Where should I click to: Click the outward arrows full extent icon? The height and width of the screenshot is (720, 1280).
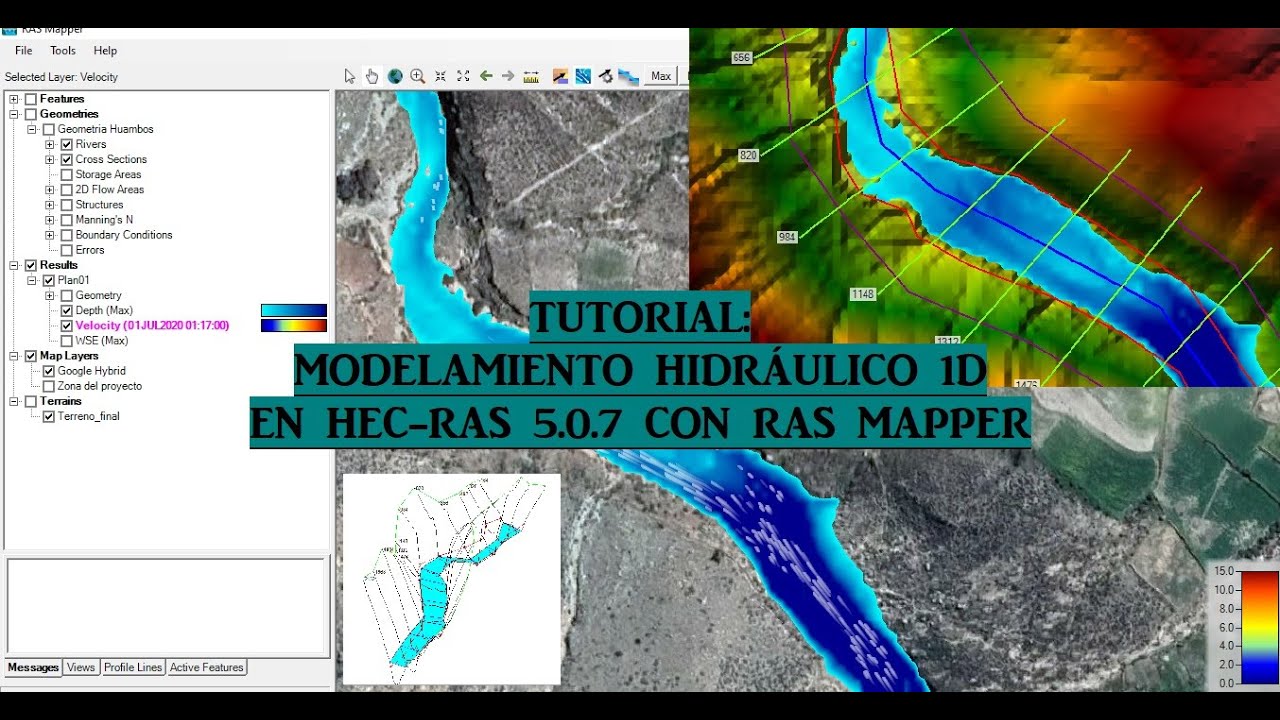pos(463,76)
